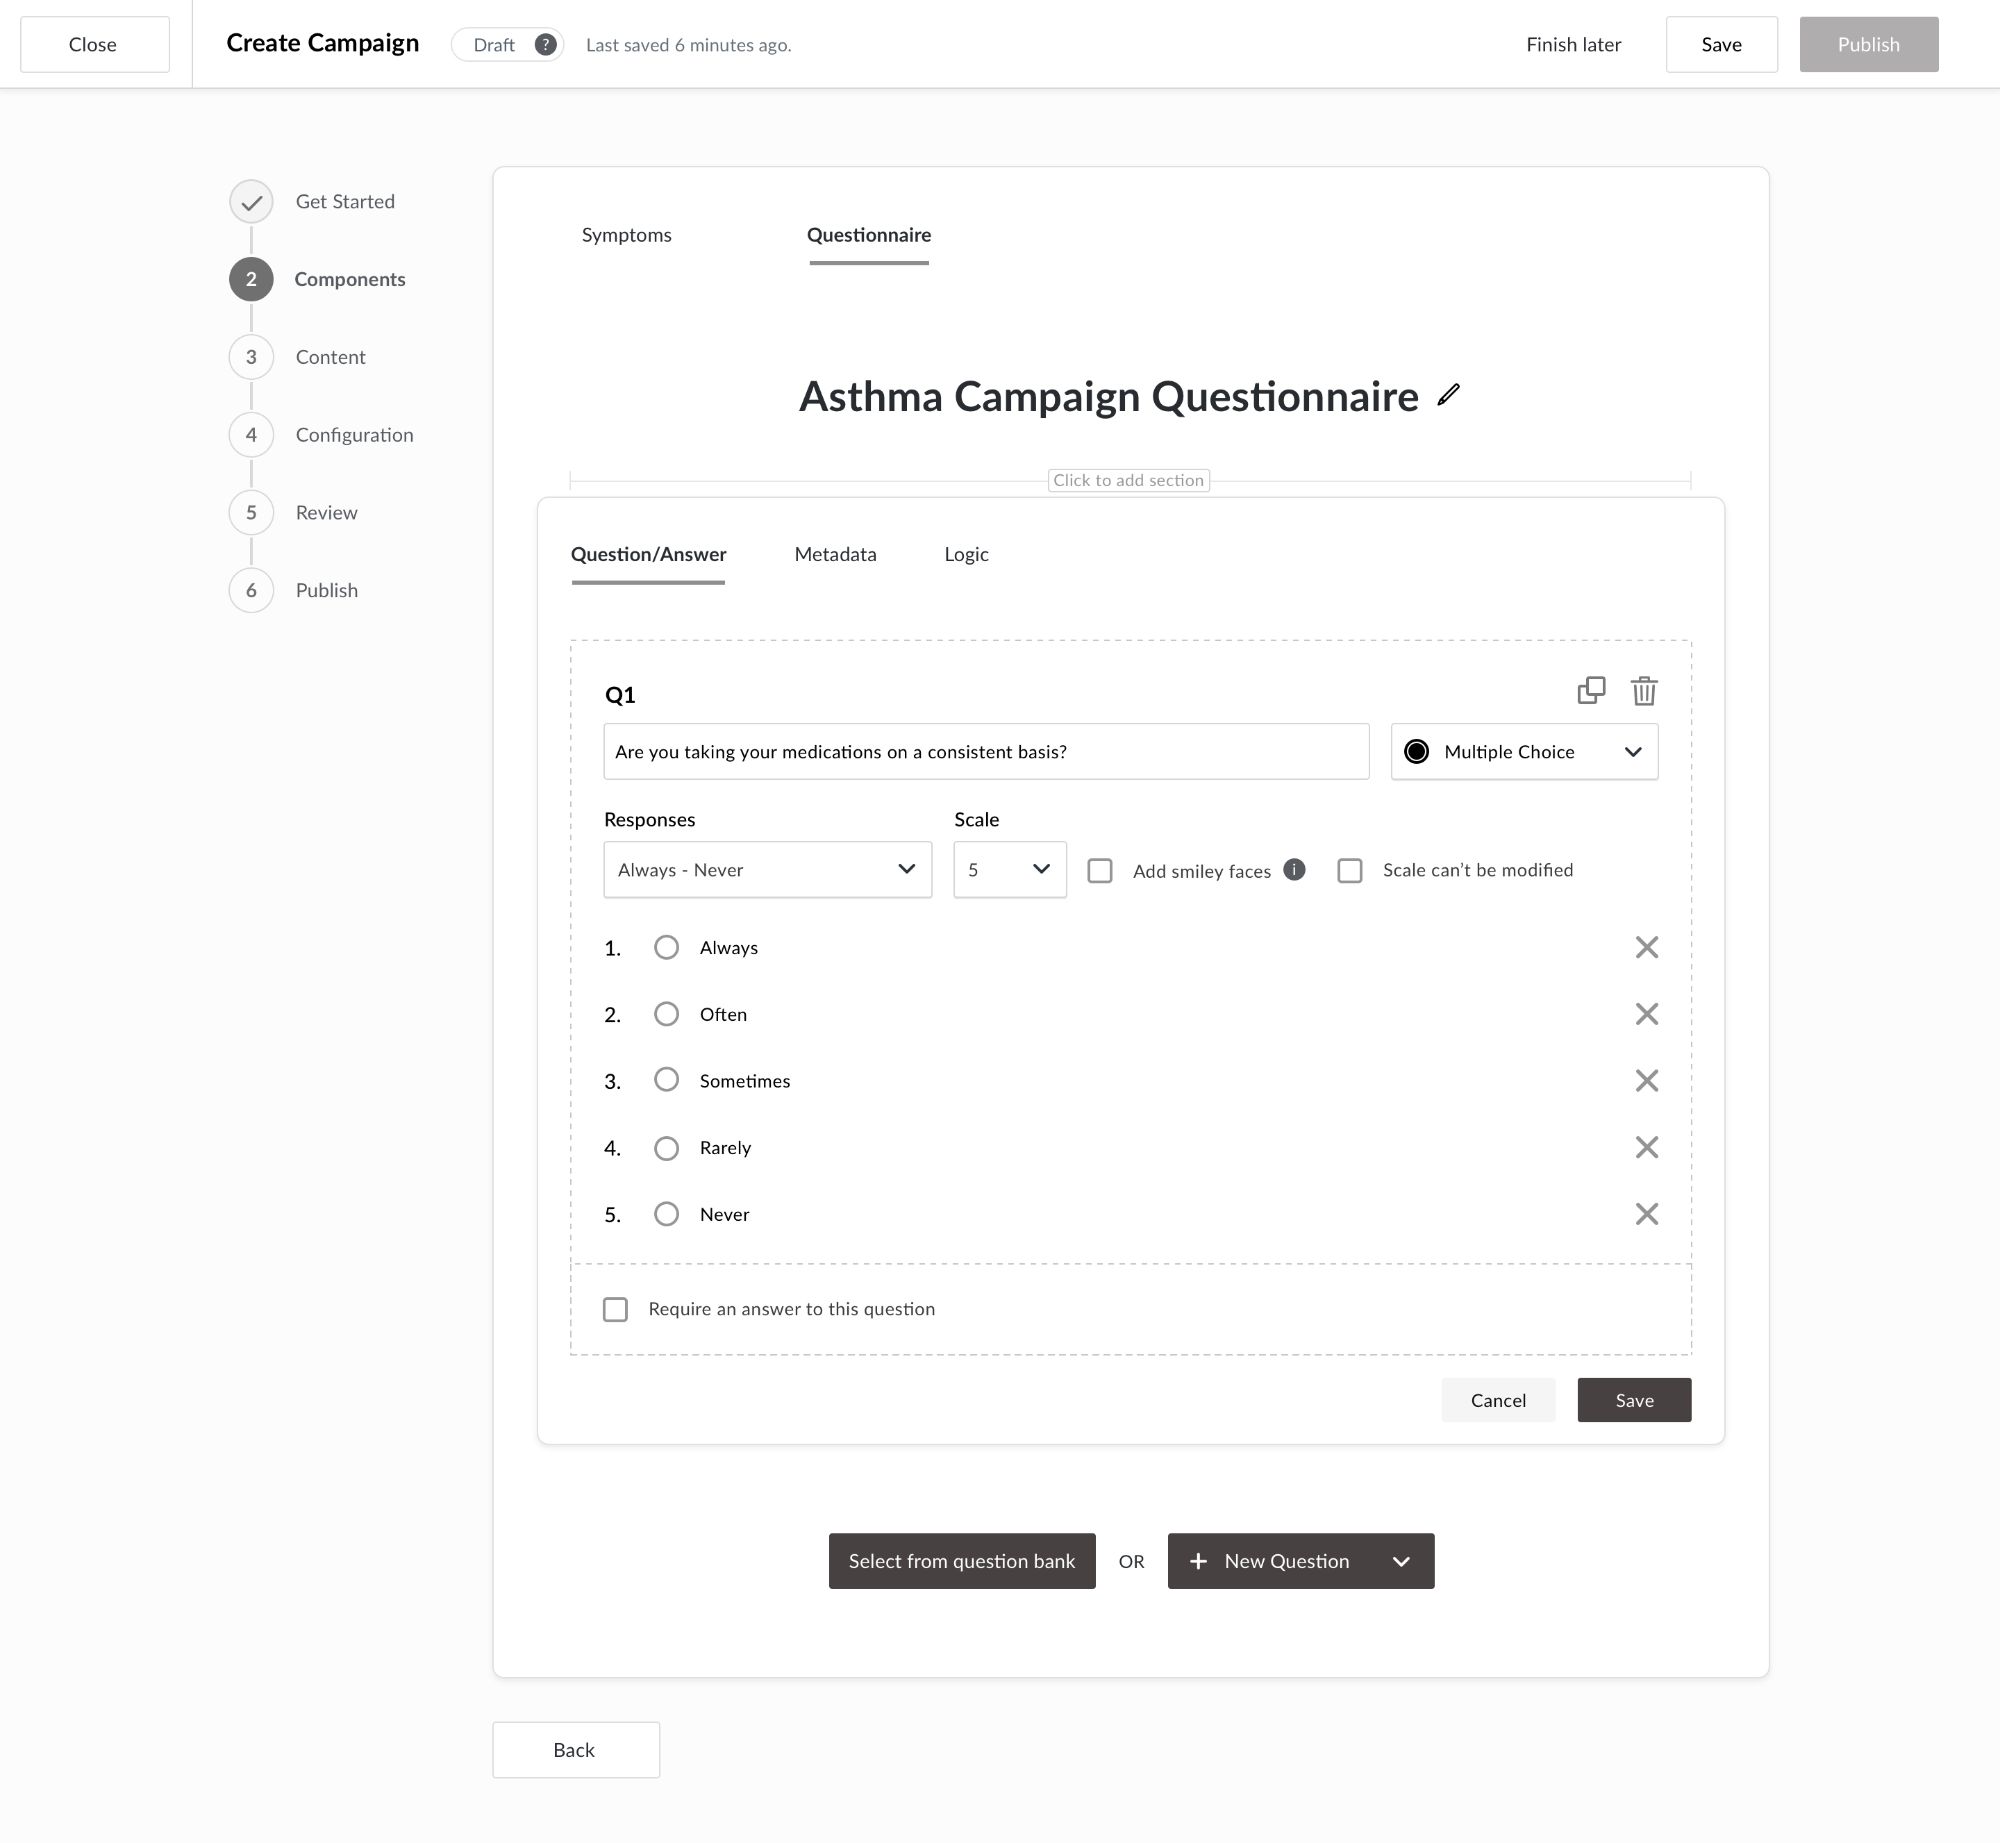Click the Q1 question text field

point(985,752)
